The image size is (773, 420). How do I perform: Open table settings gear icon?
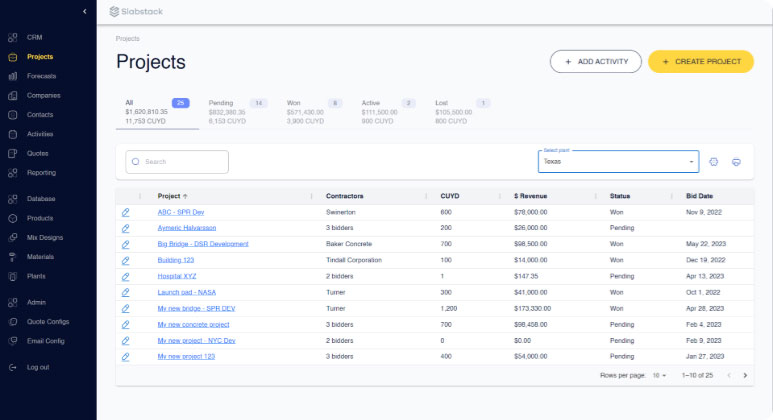714,162
